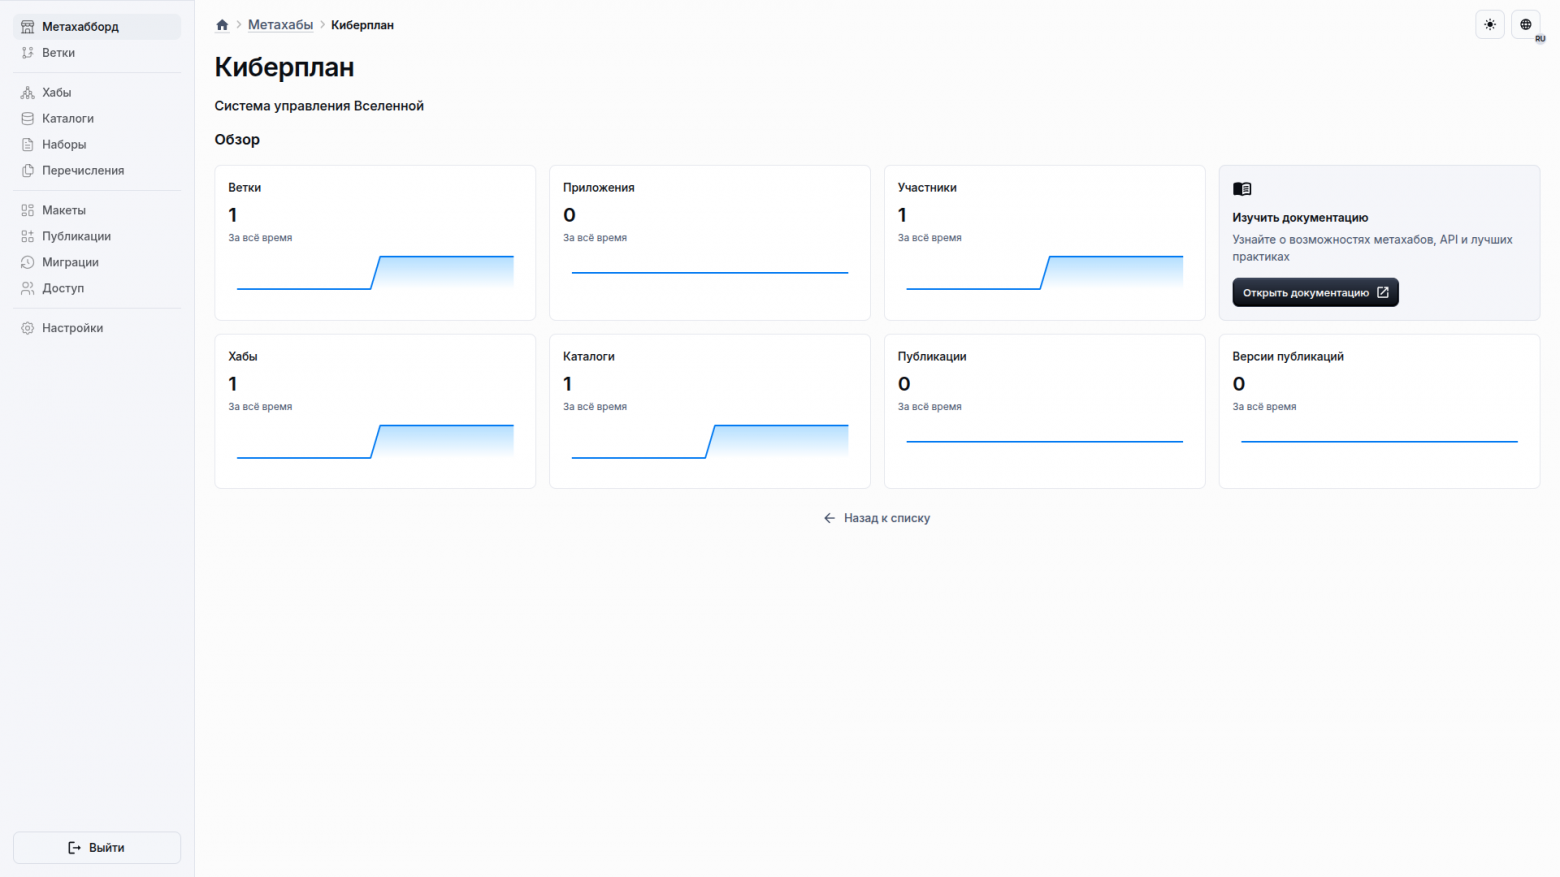Click the Каталоги sidebar icon
Screen dimensions: 1560x877
28,119
